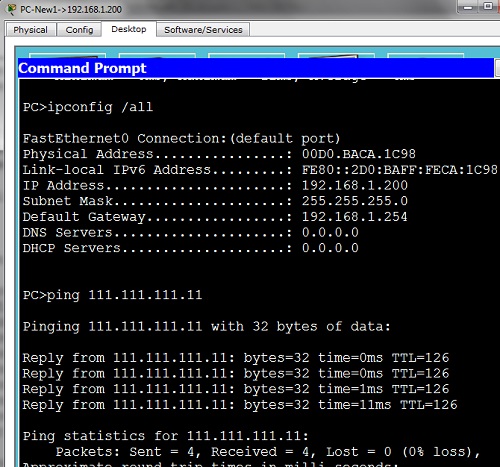Click the 'ping 111.111.111.11' command line
The image size is (500, 467).
(112, 295)
